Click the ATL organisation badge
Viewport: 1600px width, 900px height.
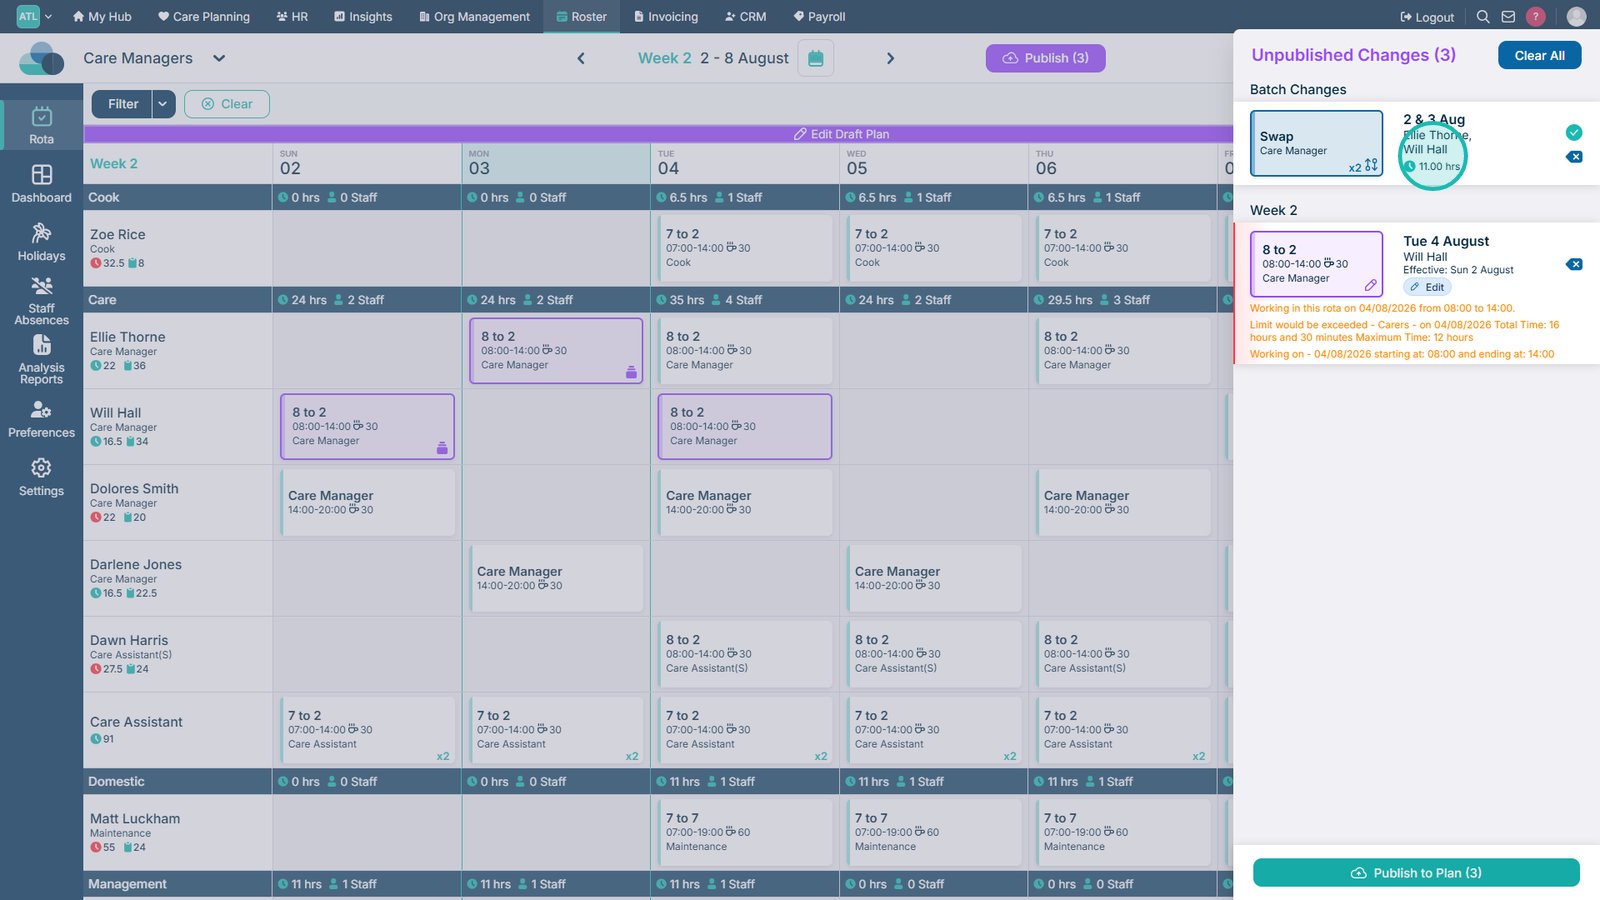[x=28, y=16]
